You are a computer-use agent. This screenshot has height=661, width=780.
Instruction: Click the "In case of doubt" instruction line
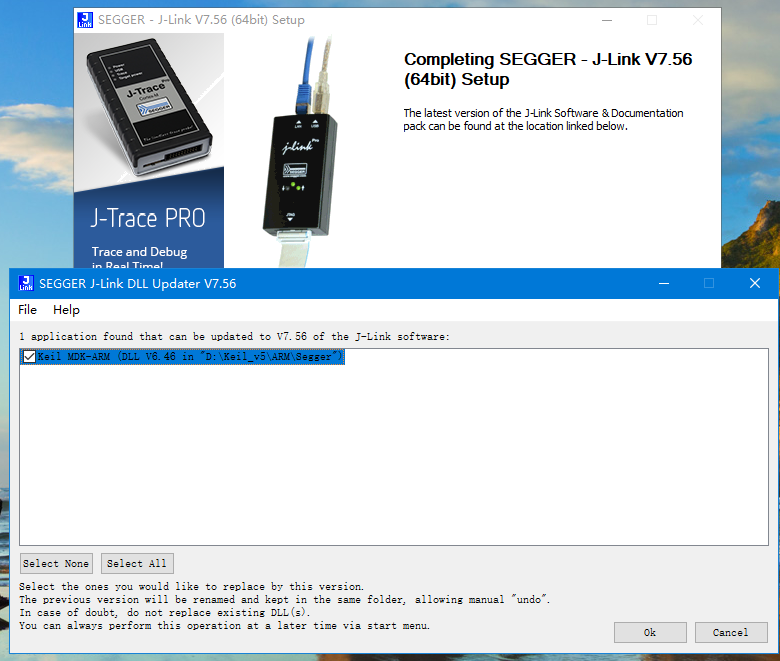coord(165,613)
